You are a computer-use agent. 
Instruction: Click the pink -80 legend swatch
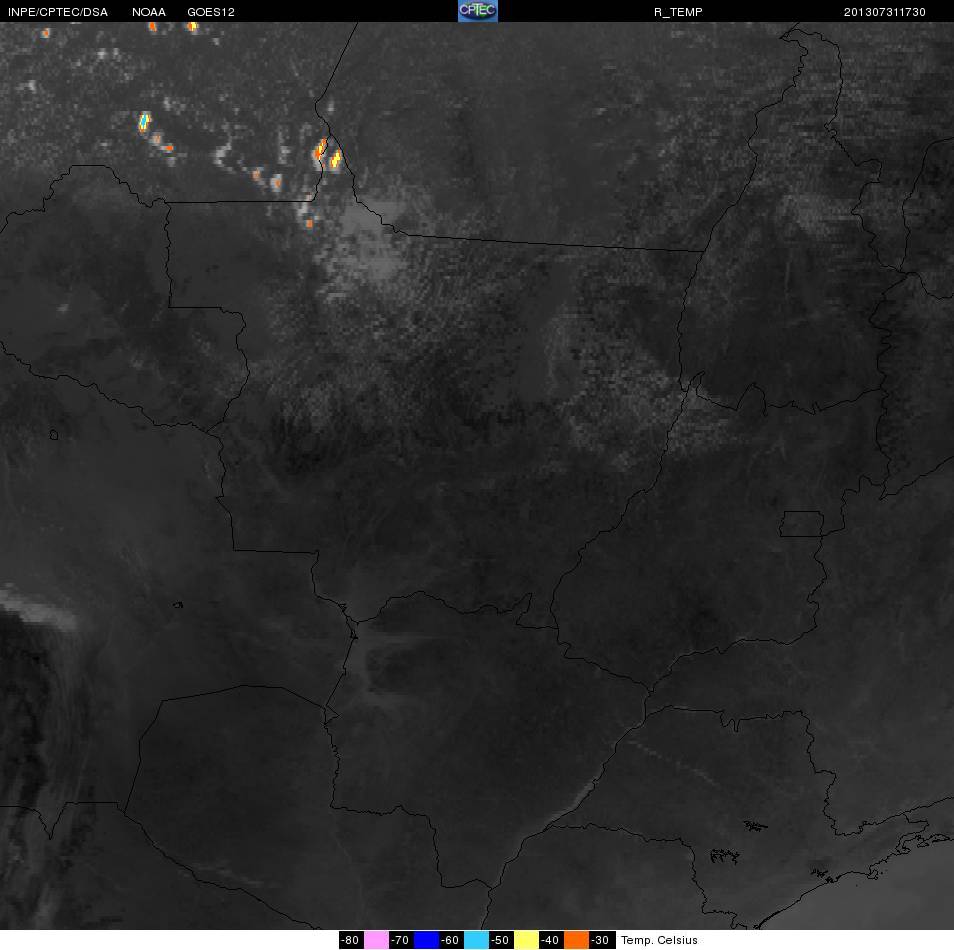point(376,940)
